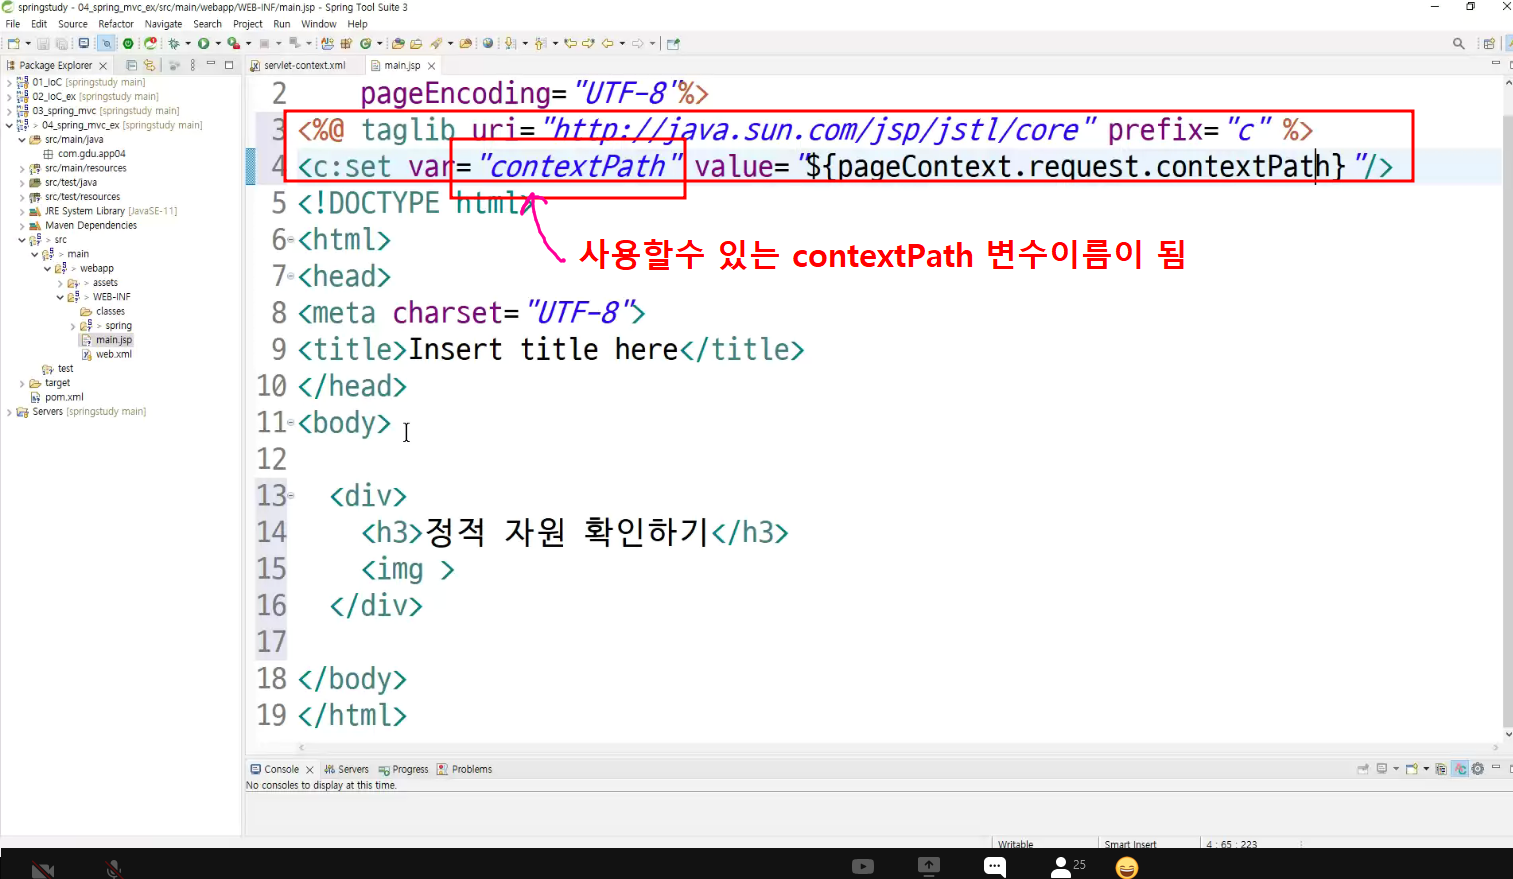Open the Navigate menu
This screenshot has height=879, width=1513.
163,24
